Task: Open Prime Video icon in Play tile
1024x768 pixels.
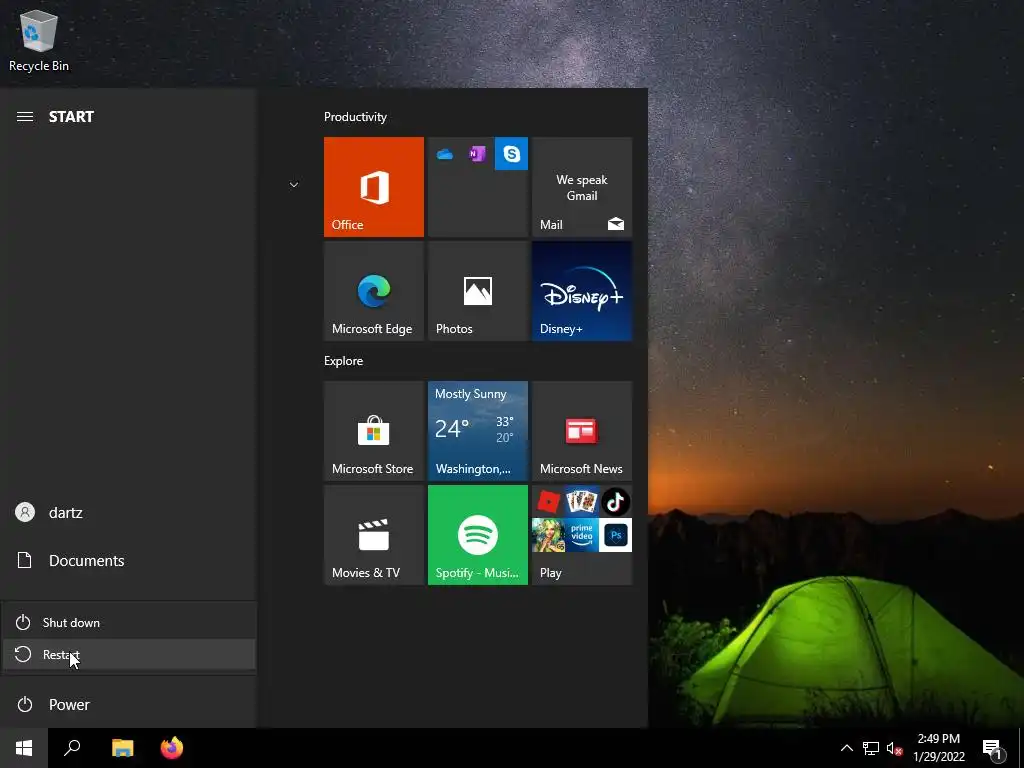Action: (x=582, y=536)
